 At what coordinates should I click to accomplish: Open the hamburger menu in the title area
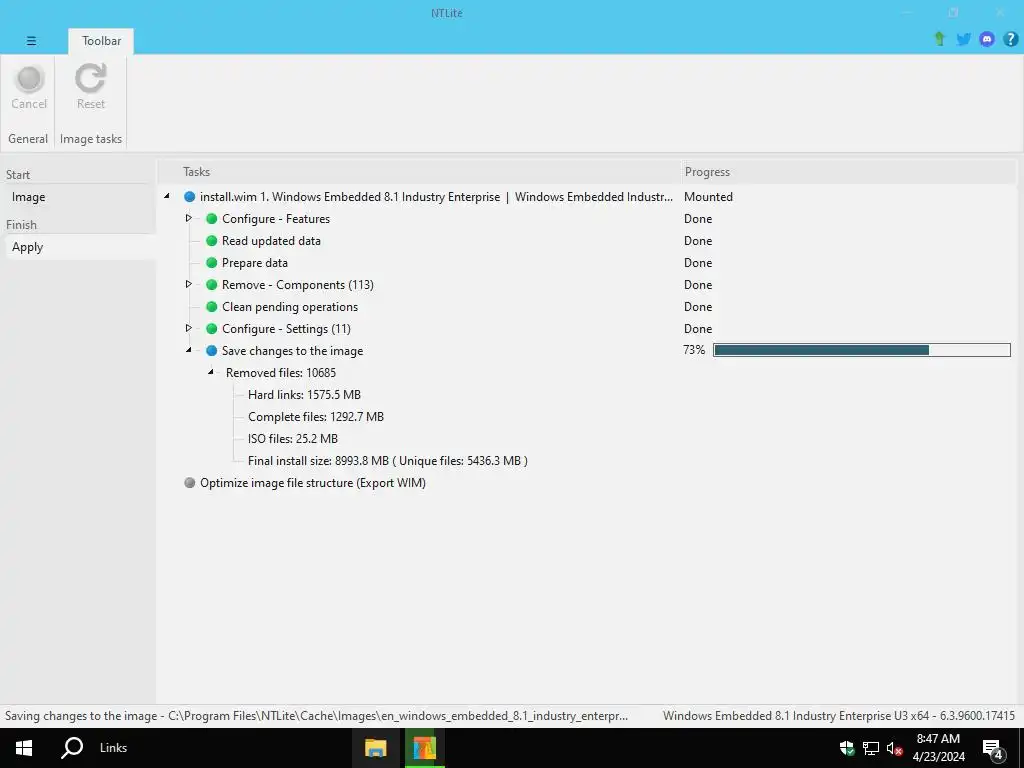tap(31, 40)
